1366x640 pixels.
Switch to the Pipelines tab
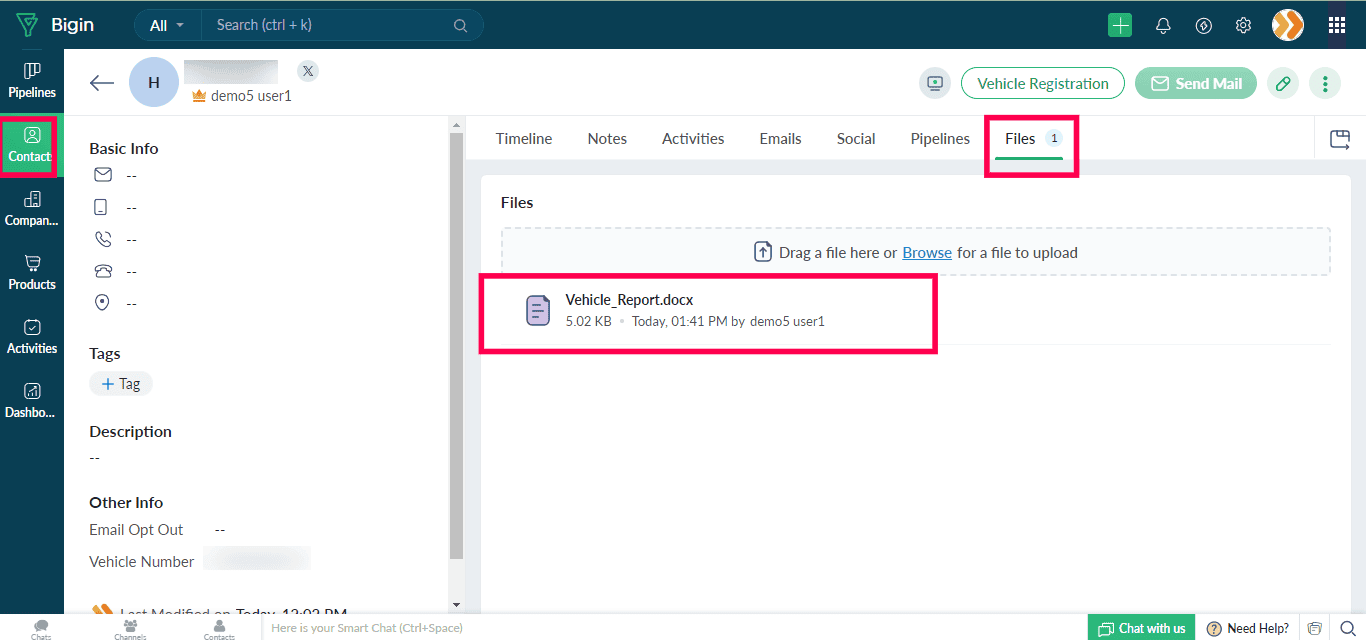(940, 139)
